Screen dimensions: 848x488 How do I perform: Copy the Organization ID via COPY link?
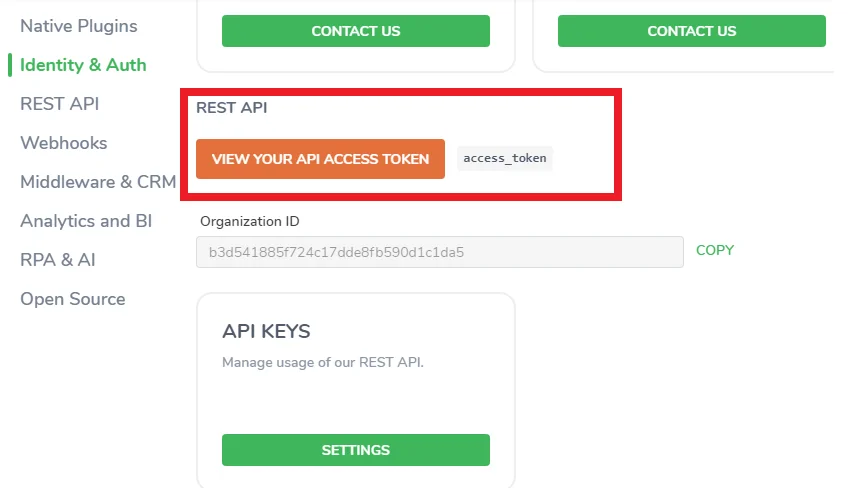point(715,250)
